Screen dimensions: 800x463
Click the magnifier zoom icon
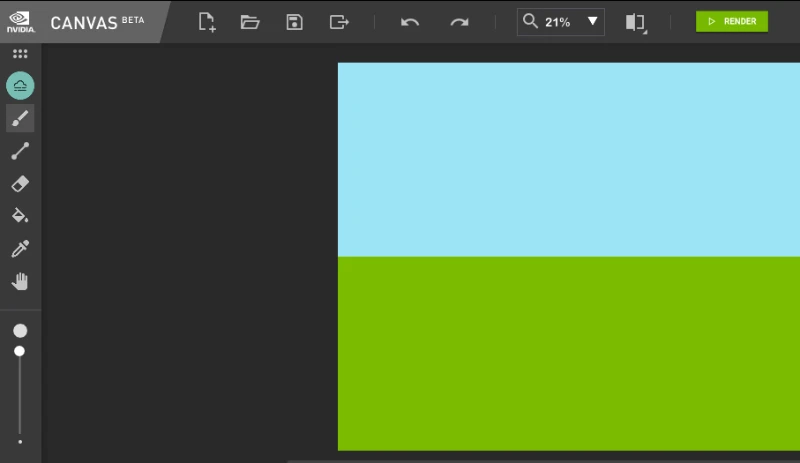coord(530,21)
